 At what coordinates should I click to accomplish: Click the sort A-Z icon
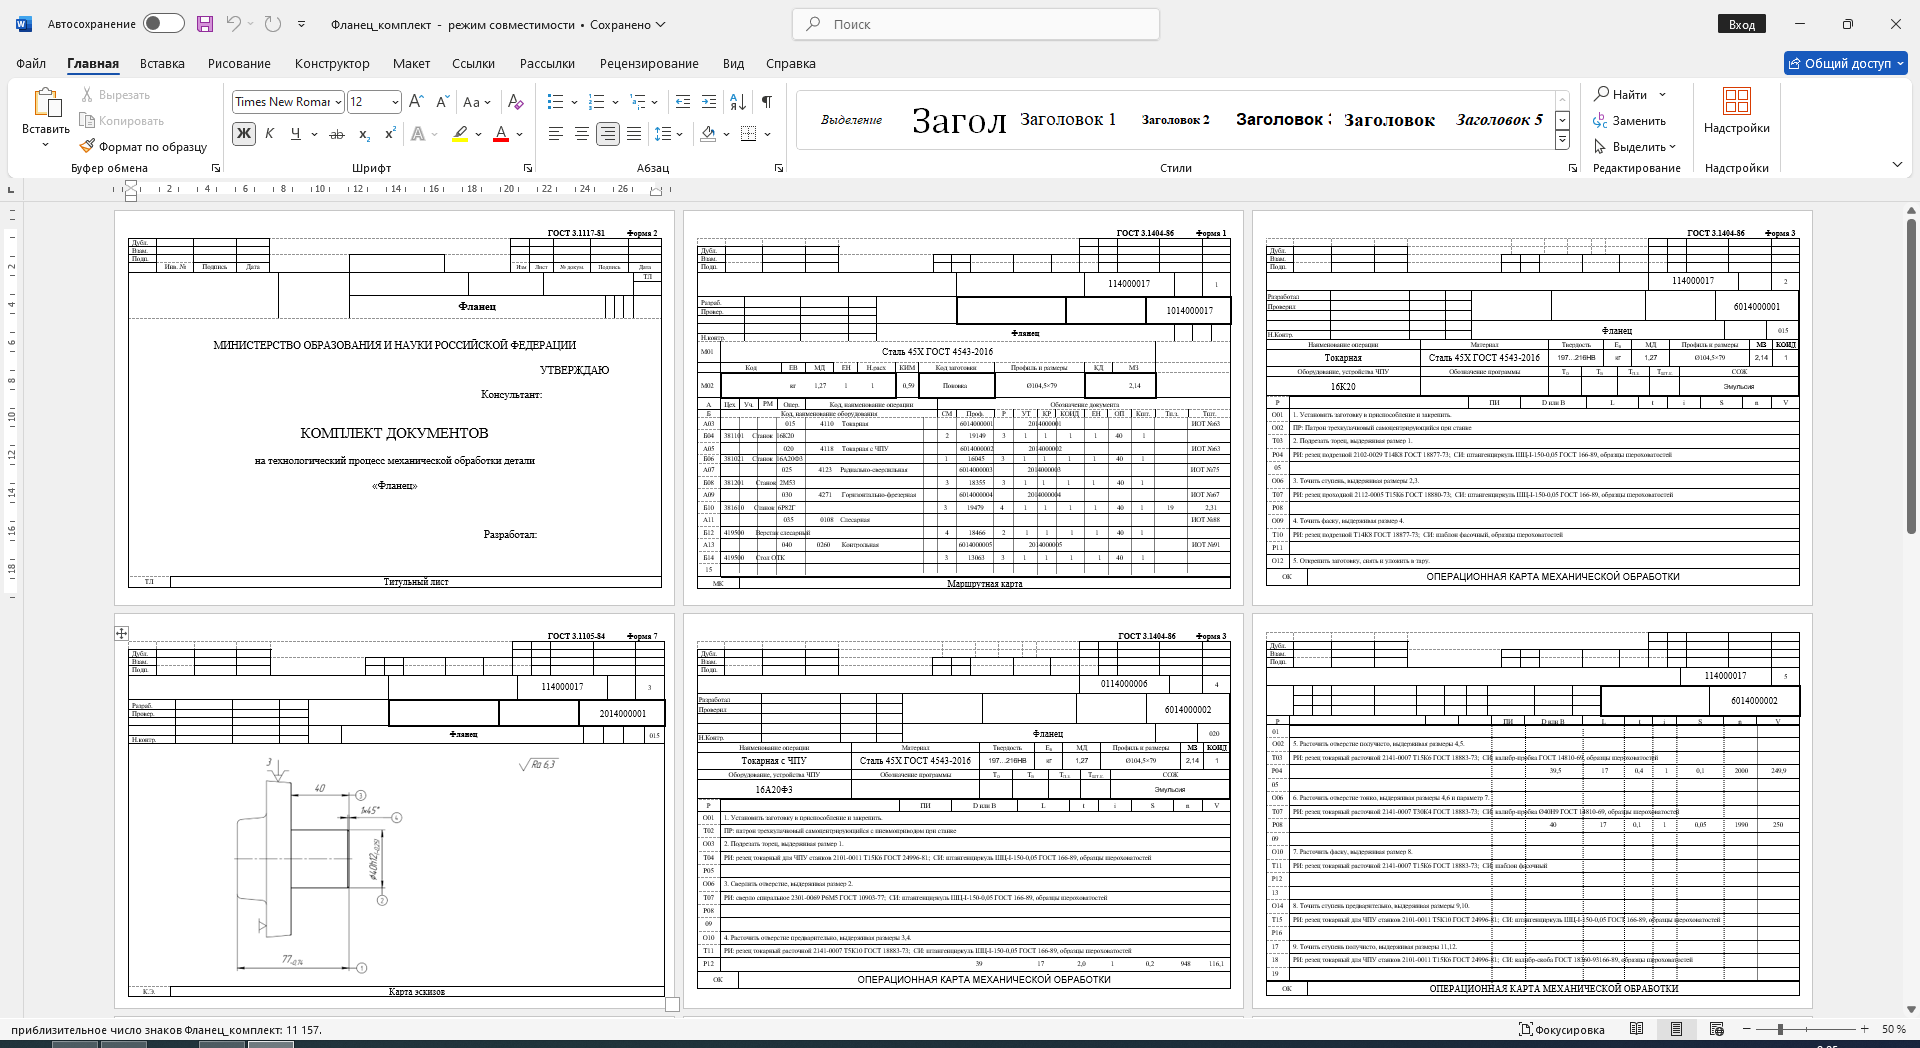tap(738, 102)
